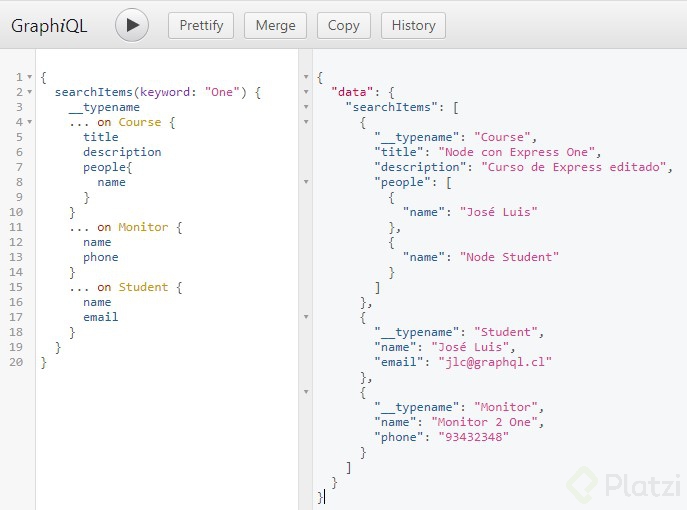Collapse result root brace fold arrow
The height and width of the screenshot is (510, 687).
[x=306, y=77]
